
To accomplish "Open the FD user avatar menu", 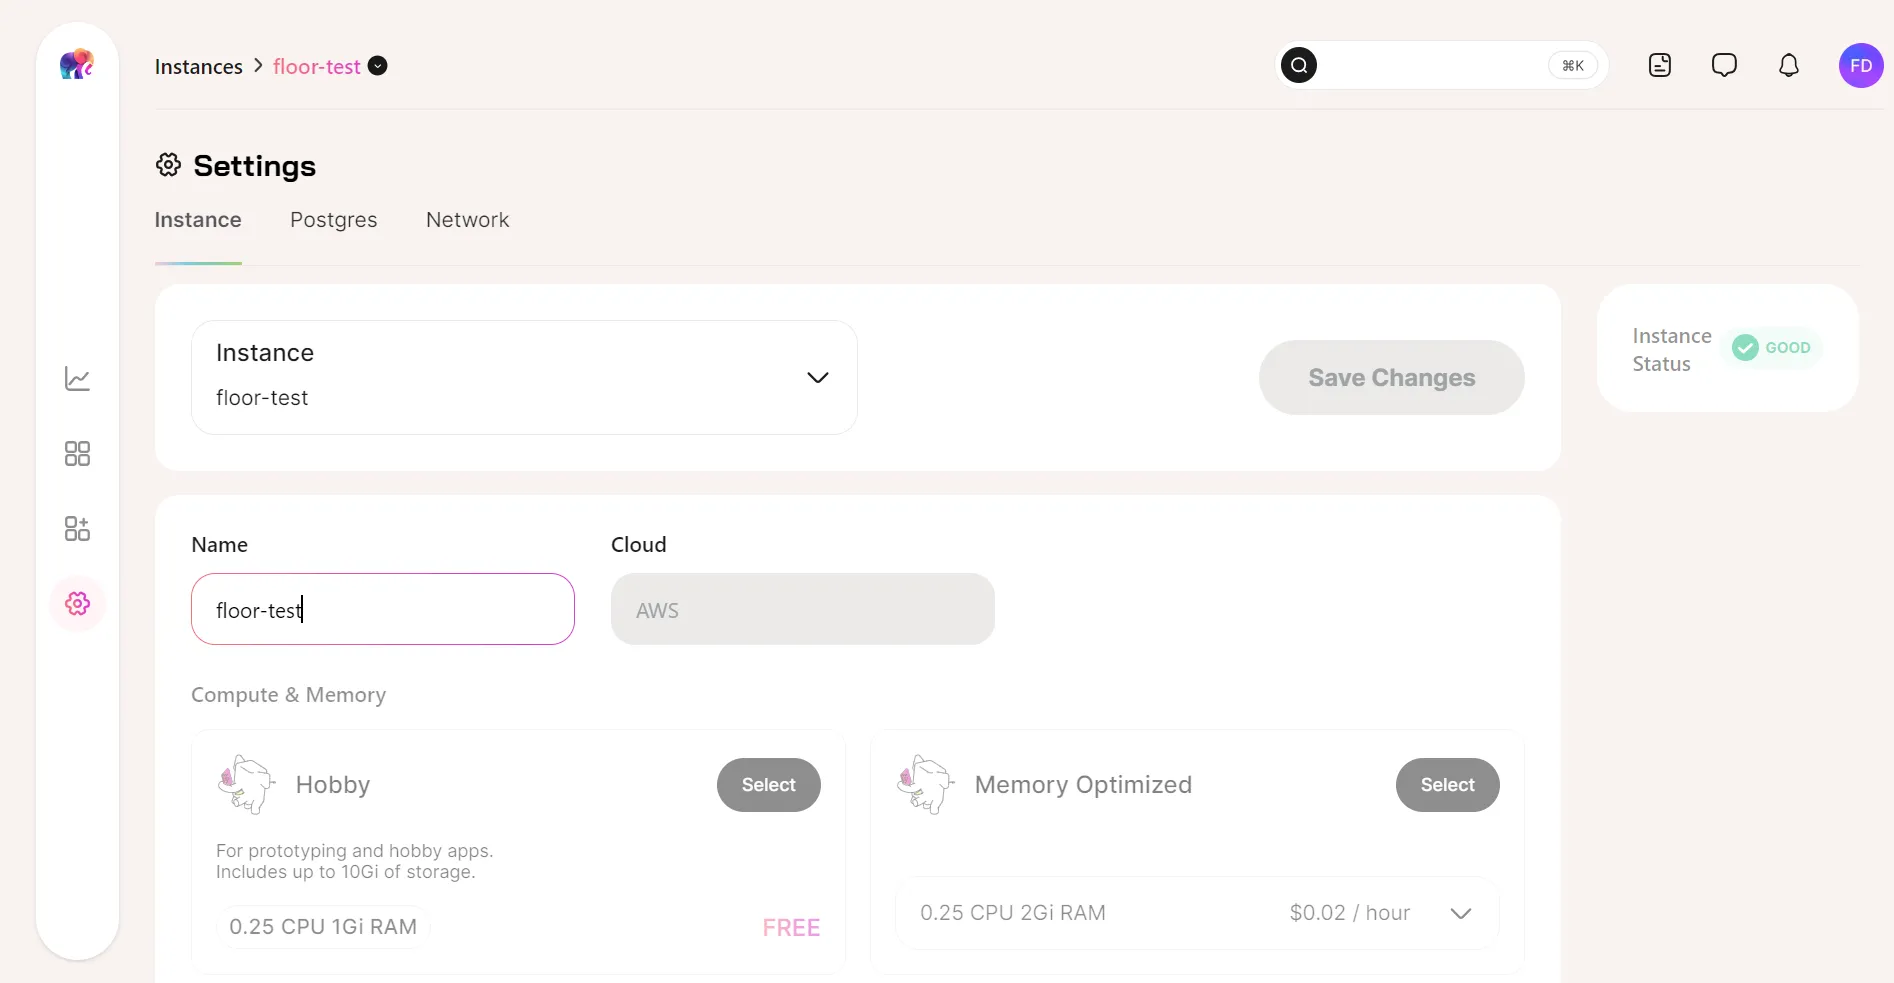I will click(x=1861, y=66).
